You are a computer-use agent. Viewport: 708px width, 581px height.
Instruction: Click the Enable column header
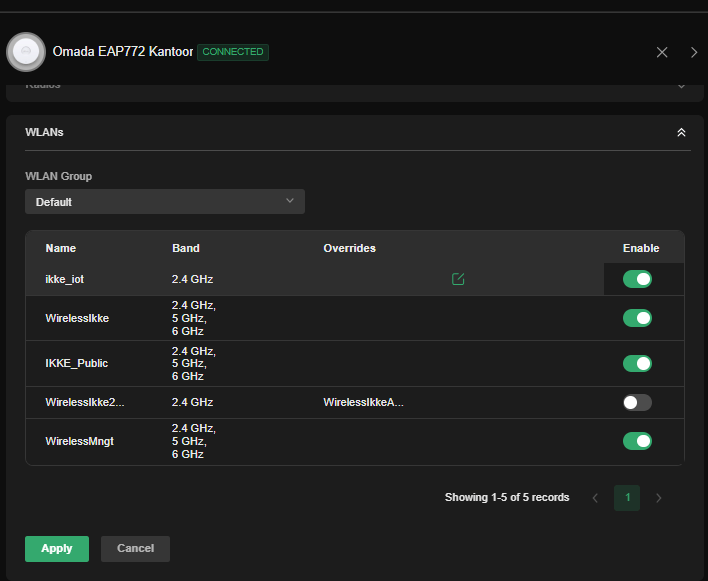pyautogui.click(x=641, y=248)
